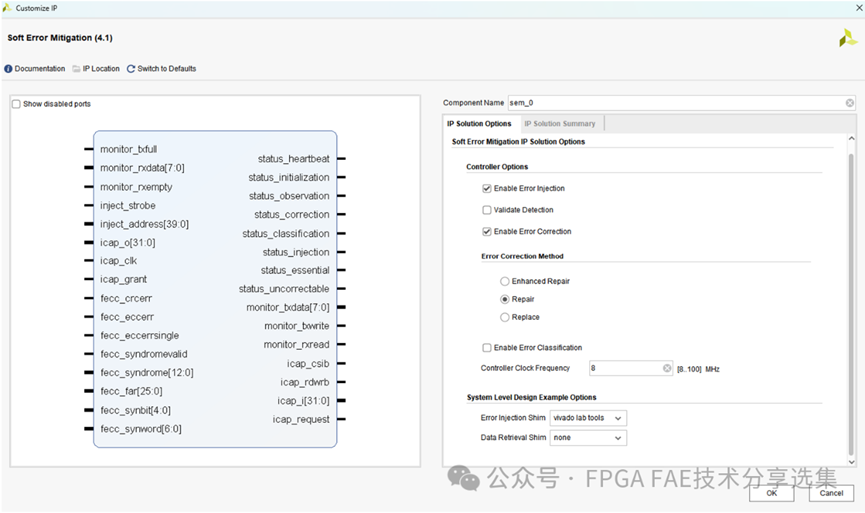Click the Switch to Defaults refresh icon
Screen dimensions: 865x513
[131, 69]
